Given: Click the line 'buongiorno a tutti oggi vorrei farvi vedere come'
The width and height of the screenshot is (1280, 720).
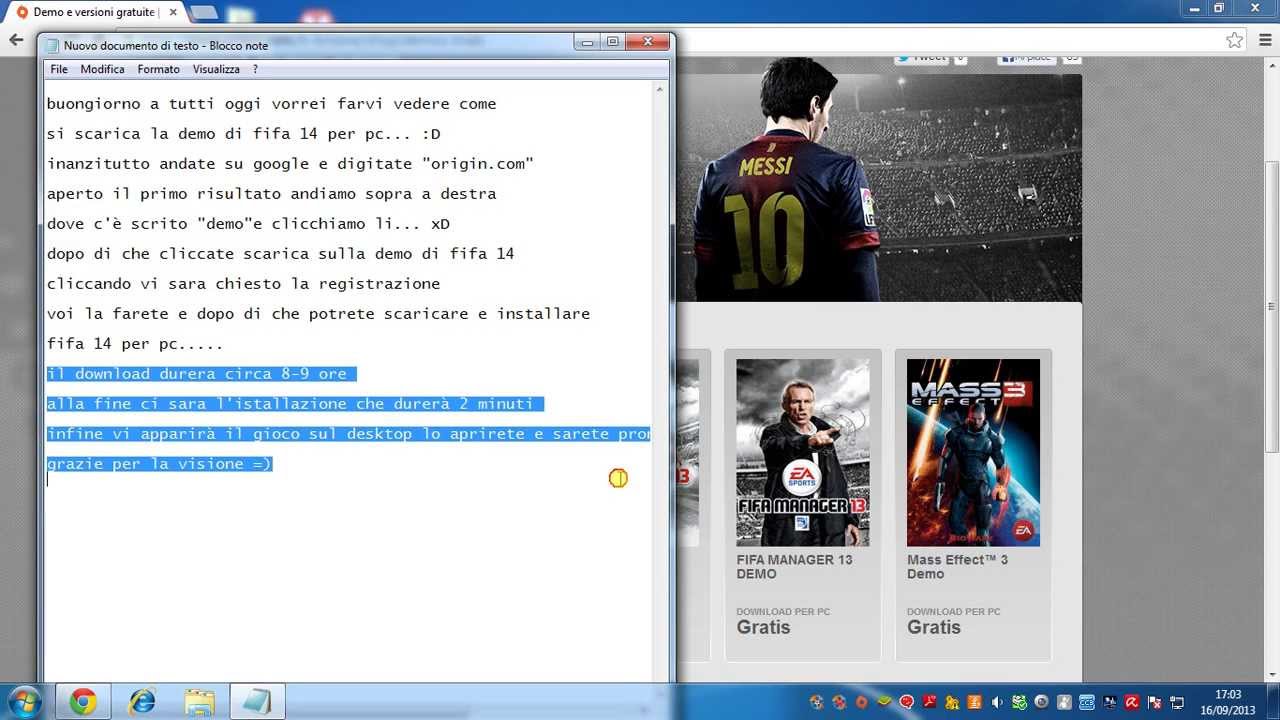Looking at the screenshot, I should (x=271, y=104).
